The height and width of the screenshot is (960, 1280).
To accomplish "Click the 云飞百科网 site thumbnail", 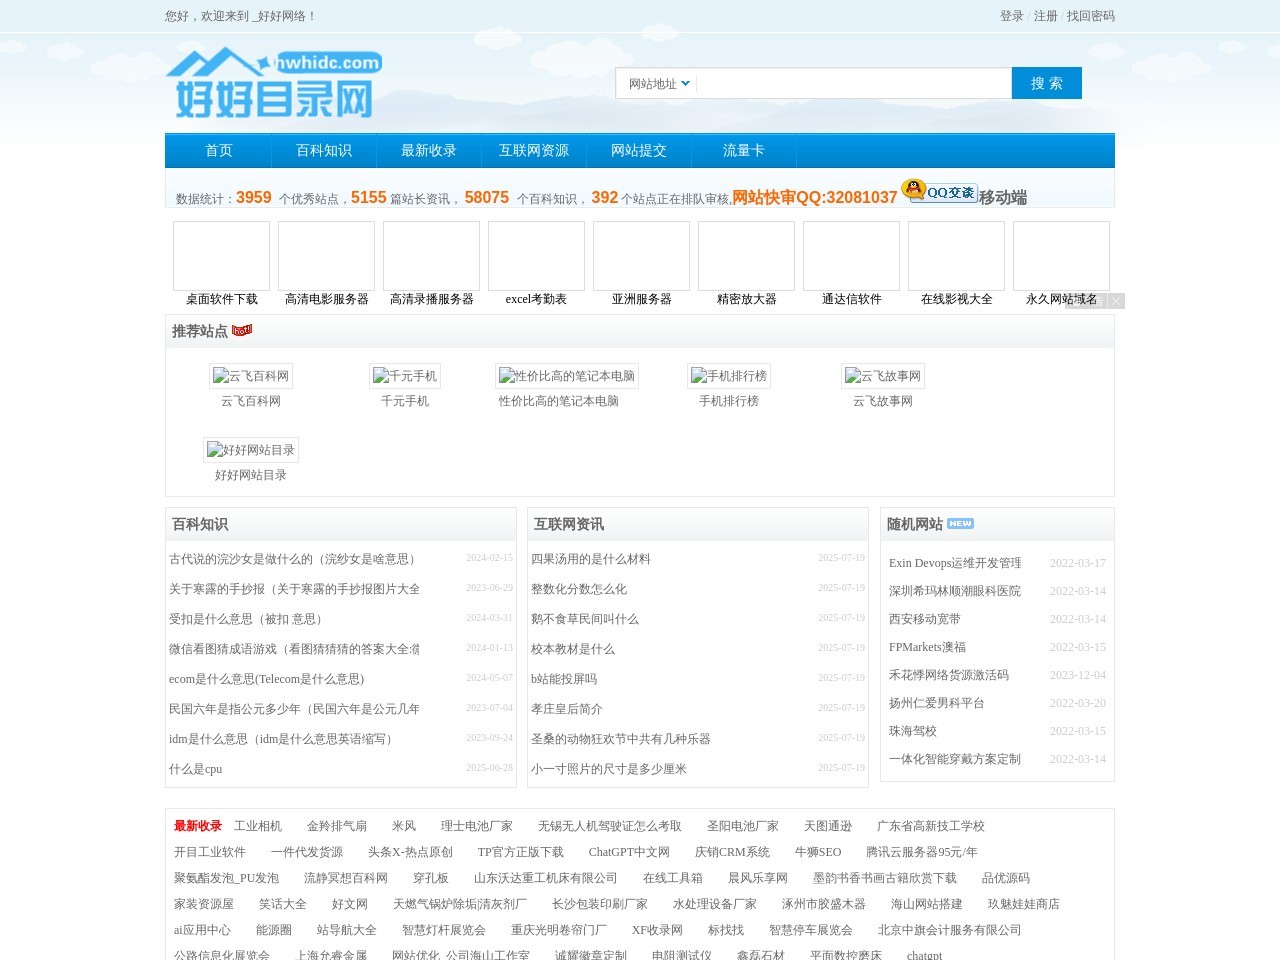I will tap(251, 376).
